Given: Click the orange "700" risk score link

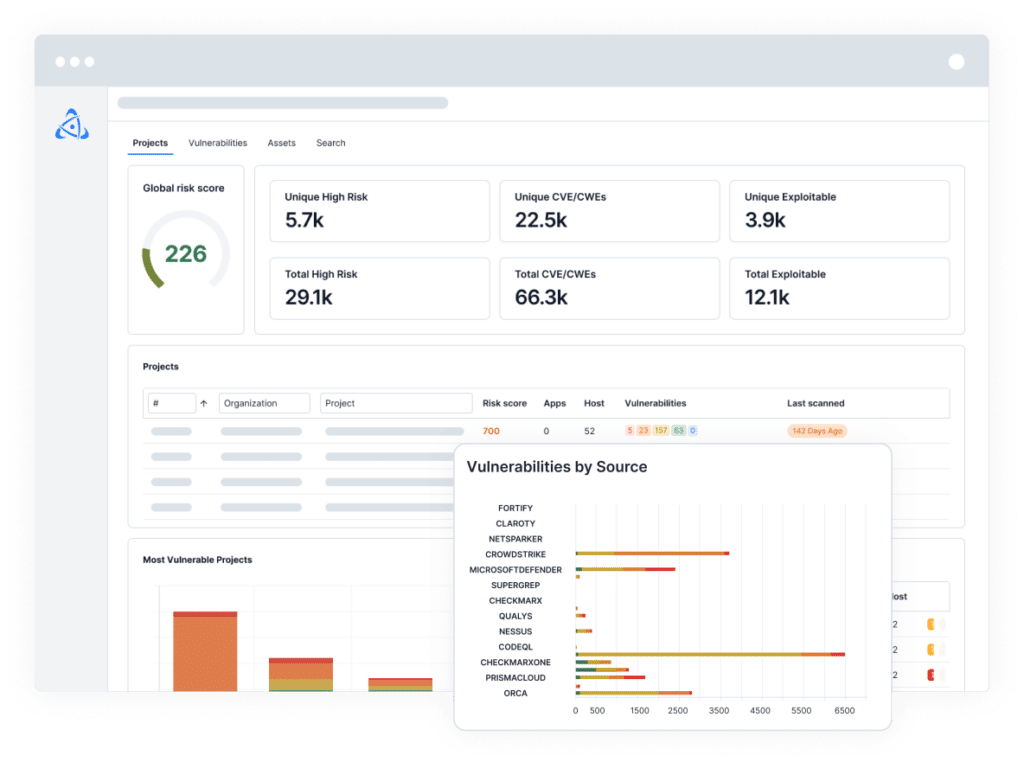Looking at the screenshot, I should [489, 430].
